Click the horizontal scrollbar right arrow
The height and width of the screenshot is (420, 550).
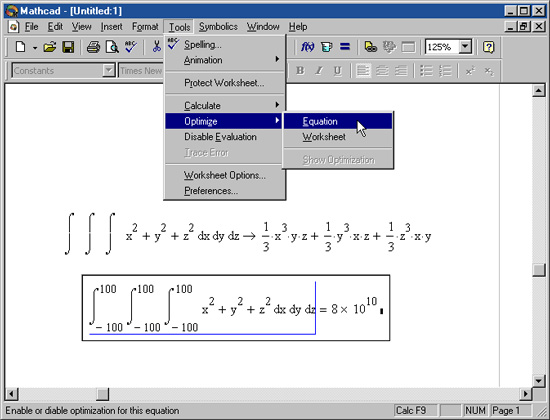tap(525, 394)
